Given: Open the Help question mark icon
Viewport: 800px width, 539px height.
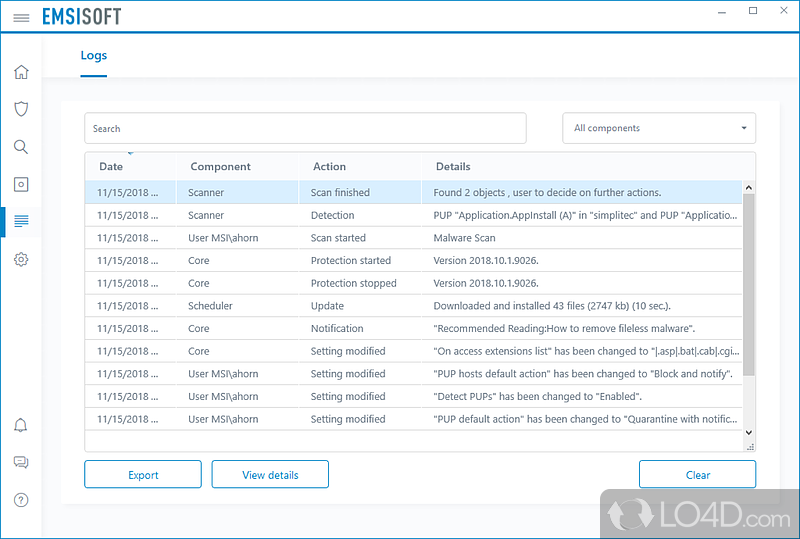Looking at the screenshot, I should 21,500.
